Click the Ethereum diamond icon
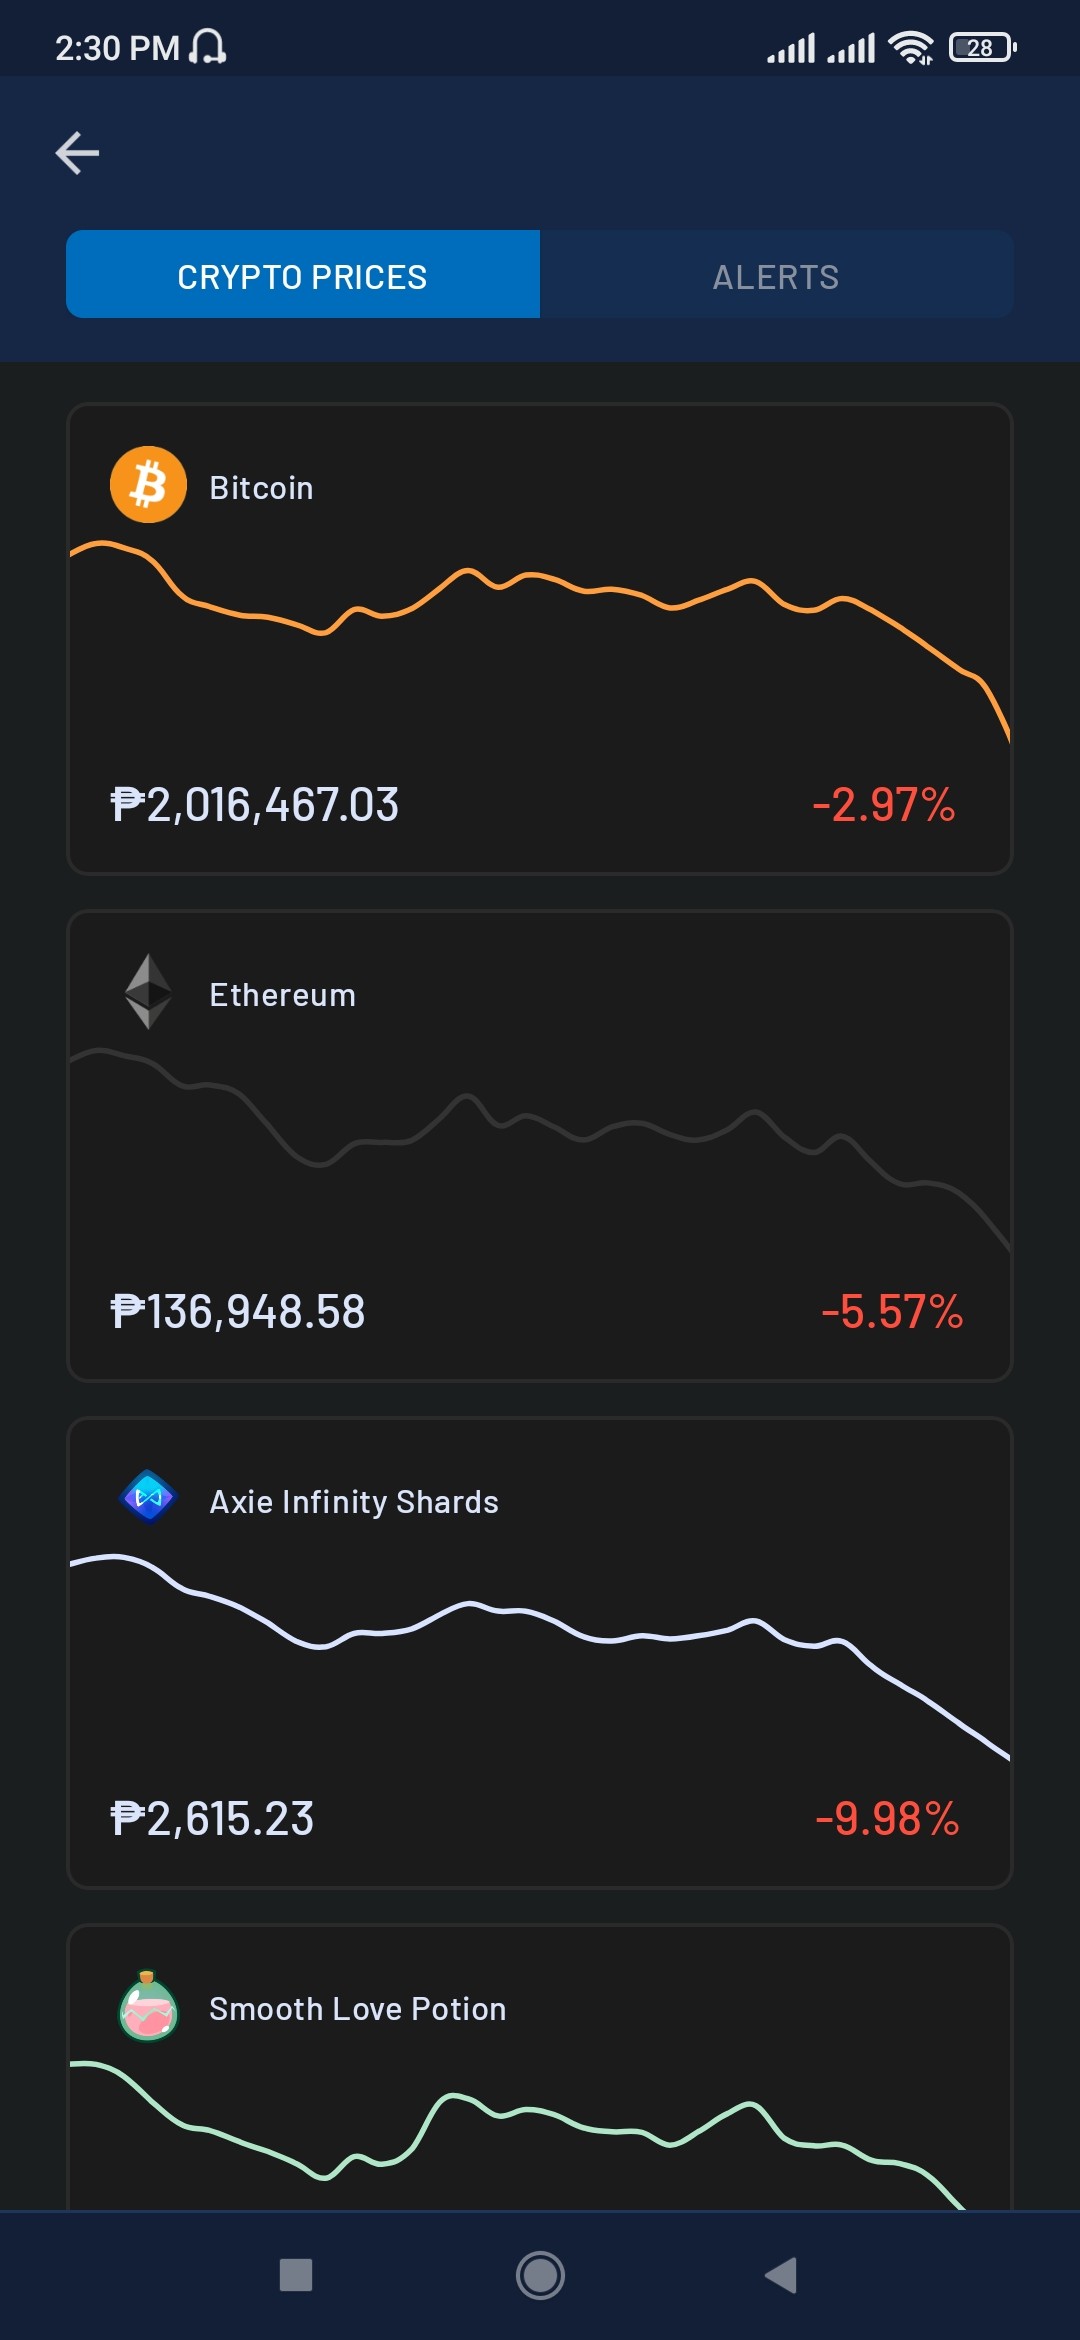 pyautogui.click(x=148, y=992)
